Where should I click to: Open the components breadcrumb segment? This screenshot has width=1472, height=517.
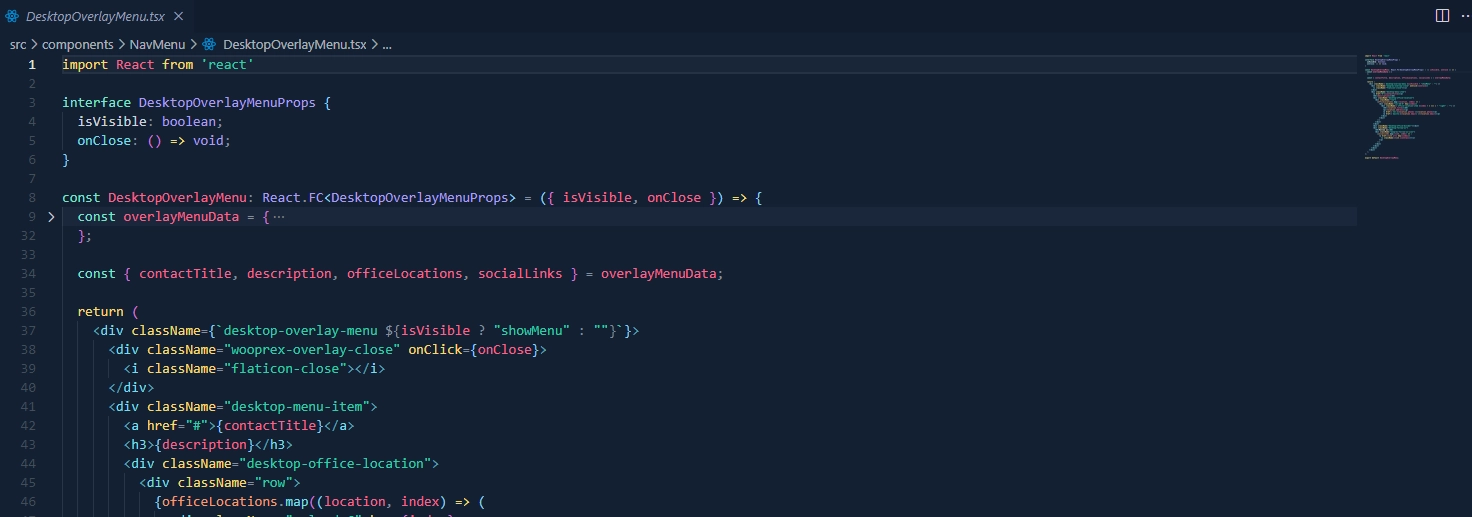77,45
